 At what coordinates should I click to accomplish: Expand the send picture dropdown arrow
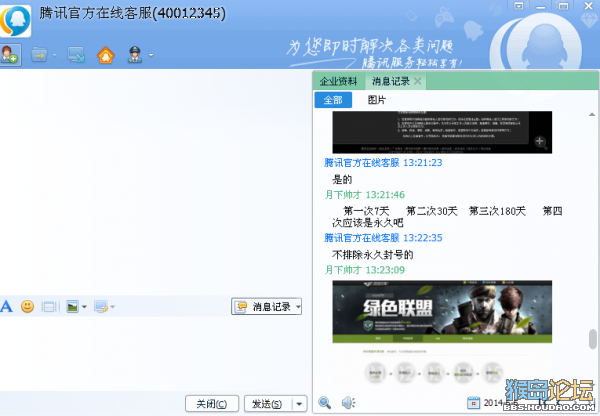tap(84, 307)
